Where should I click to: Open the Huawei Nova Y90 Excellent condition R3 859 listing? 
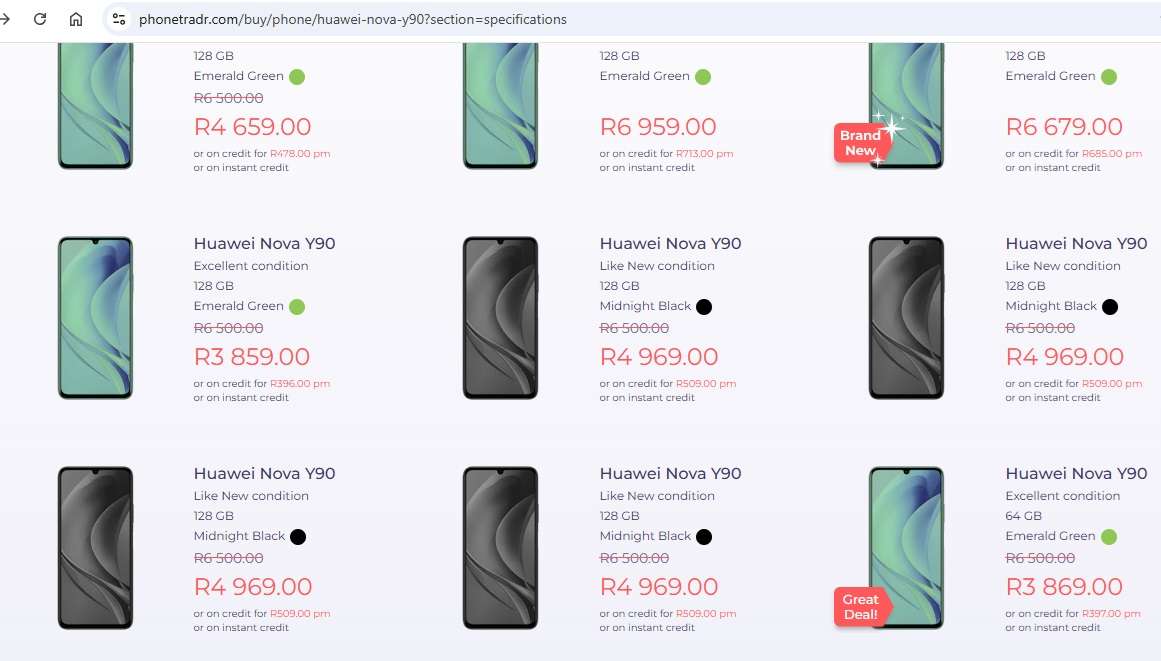pos(265,243)
